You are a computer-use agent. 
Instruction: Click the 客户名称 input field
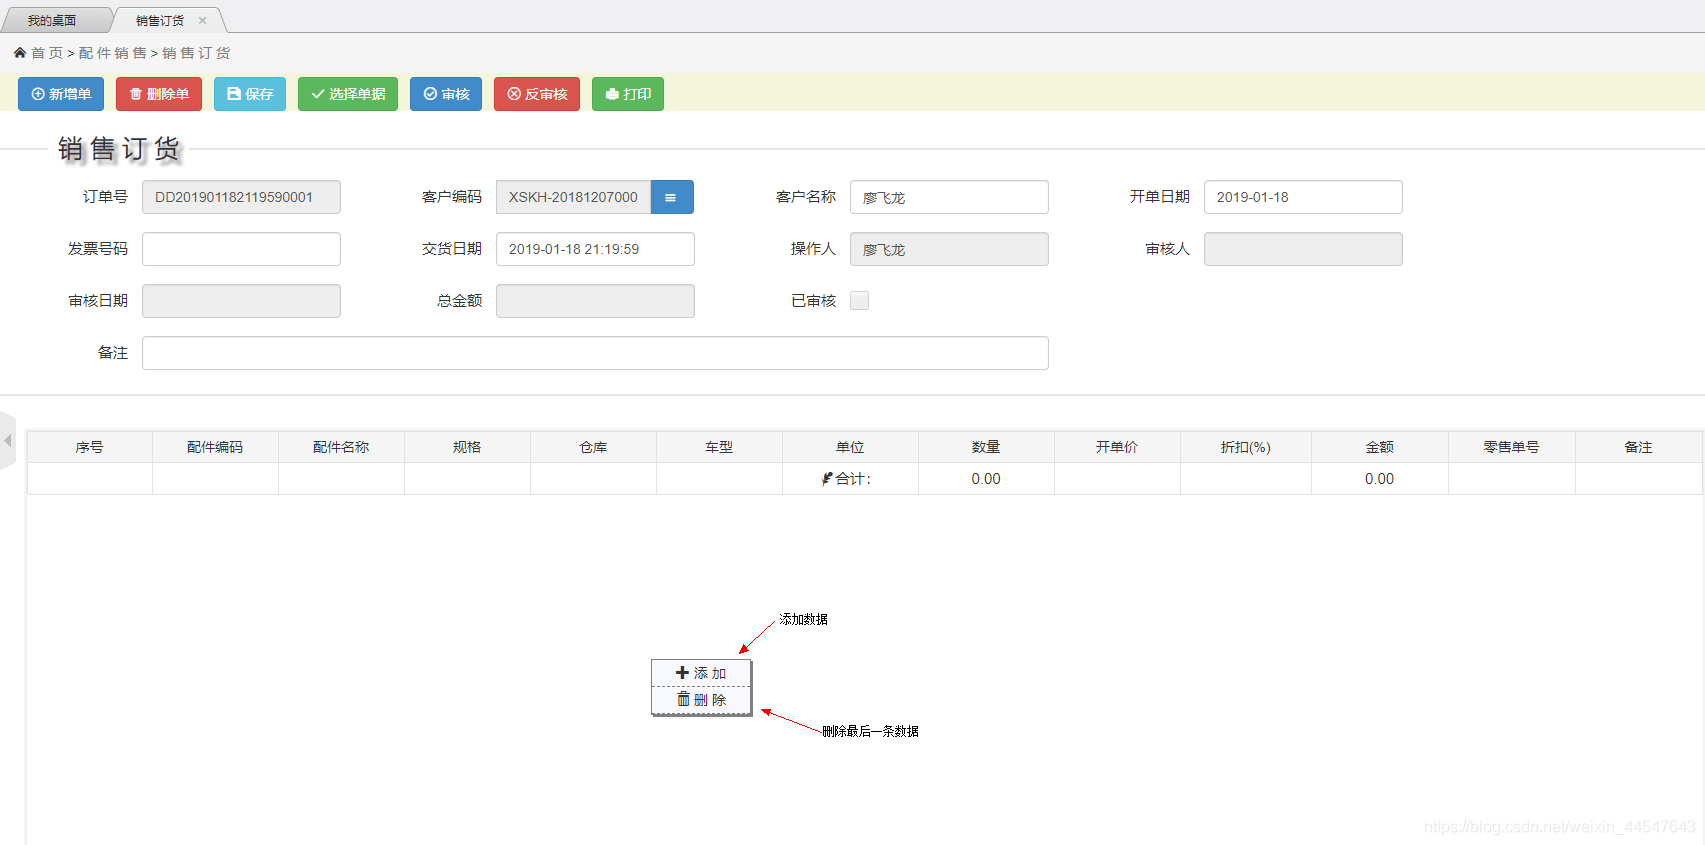point(949,197)
